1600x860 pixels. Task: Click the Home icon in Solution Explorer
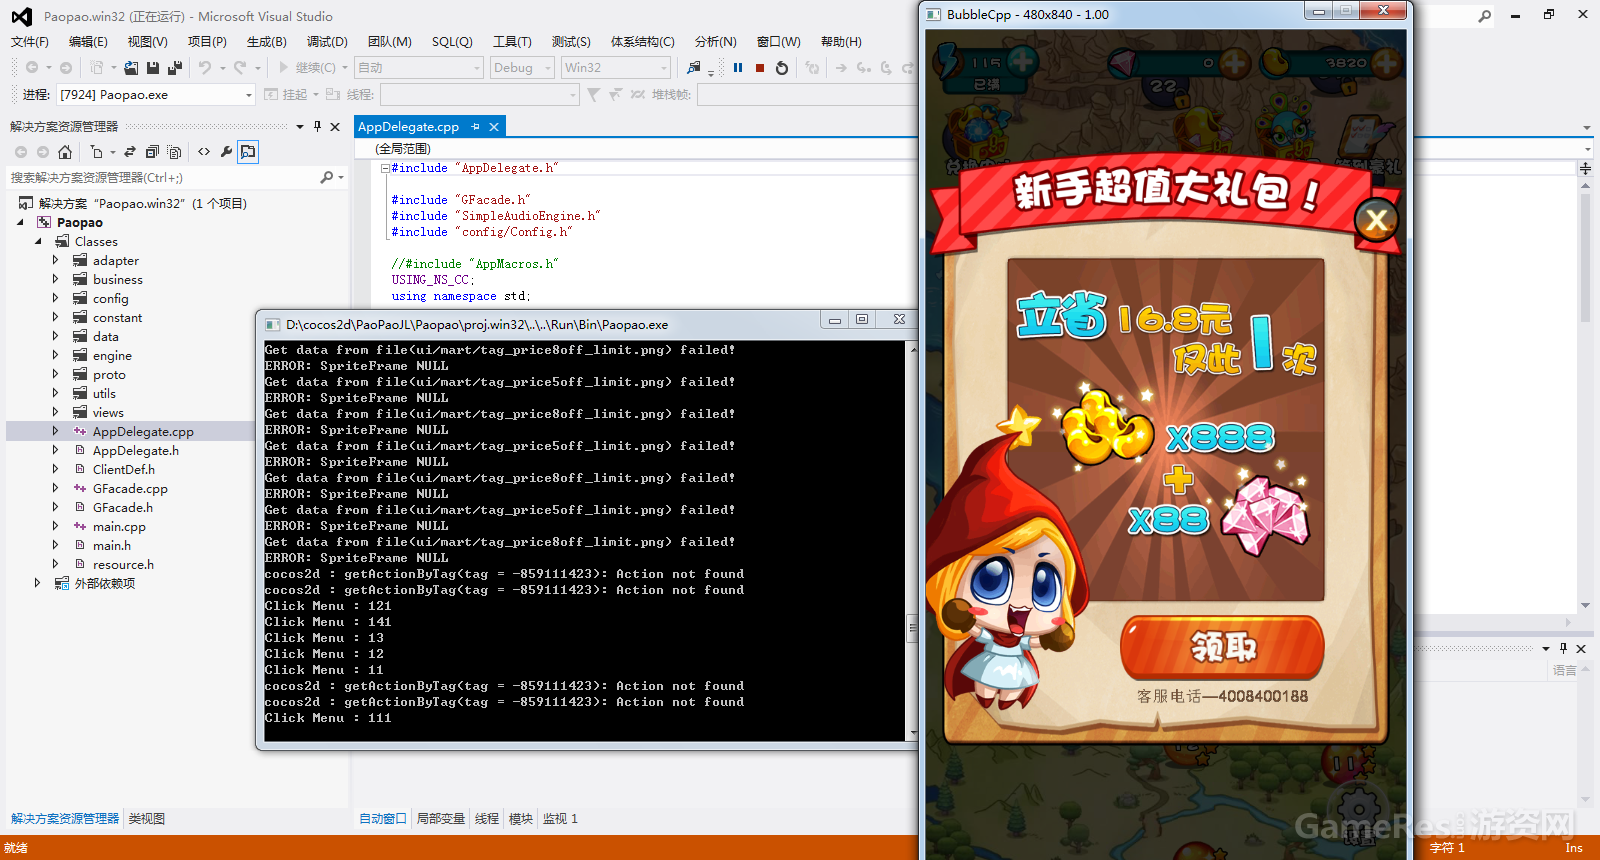(65, 152)
